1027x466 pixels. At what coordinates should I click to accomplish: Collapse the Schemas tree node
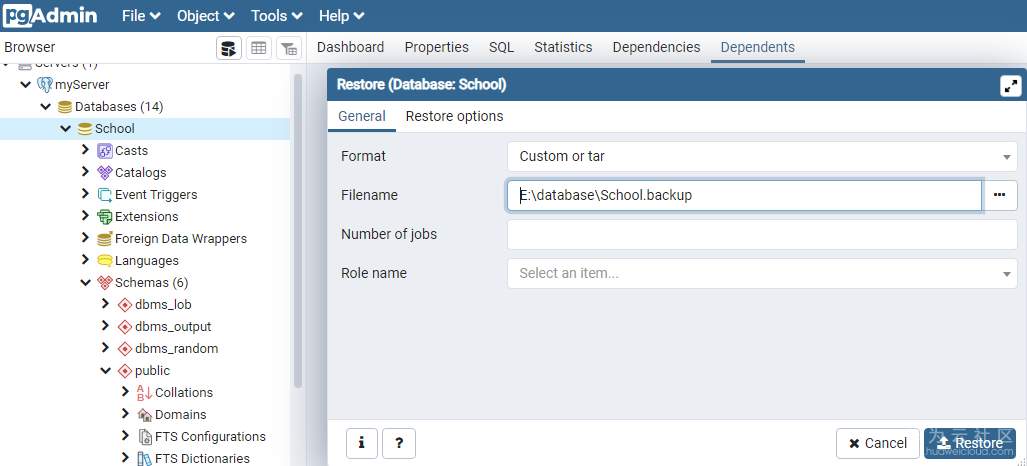pos(85,283)
